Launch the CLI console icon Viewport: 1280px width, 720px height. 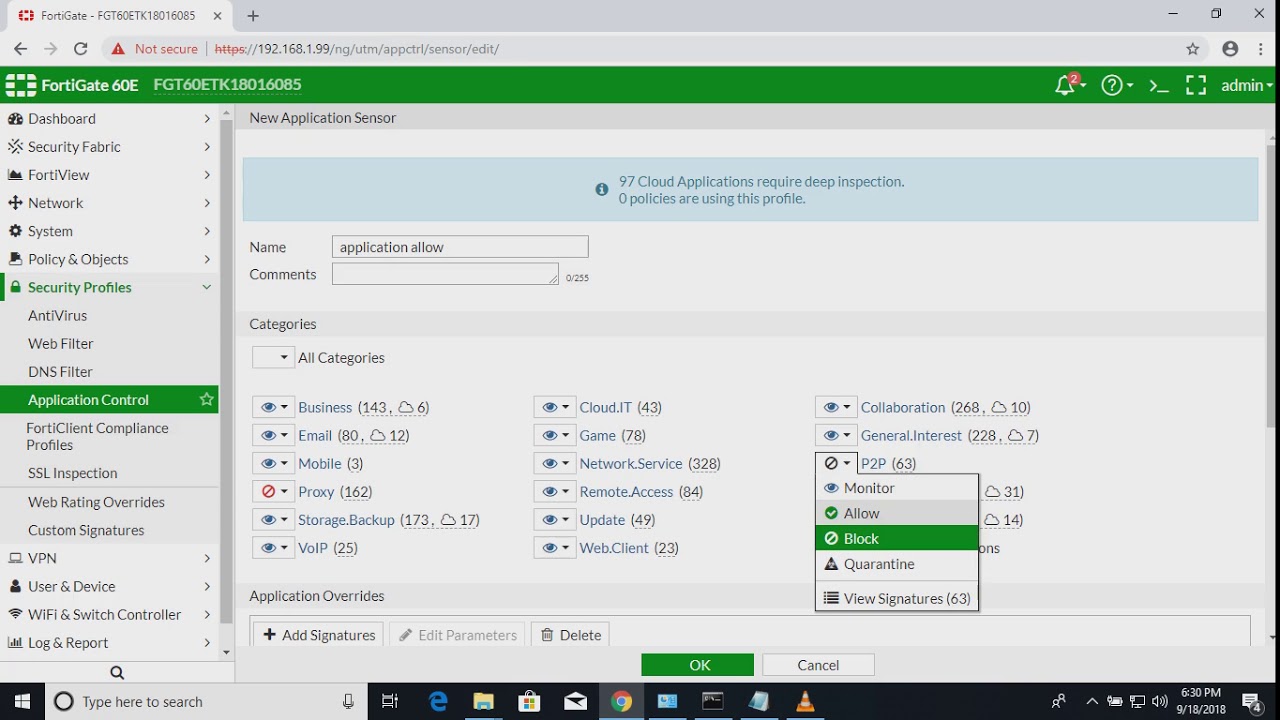pyautogui.click(x=1159, y=85)
